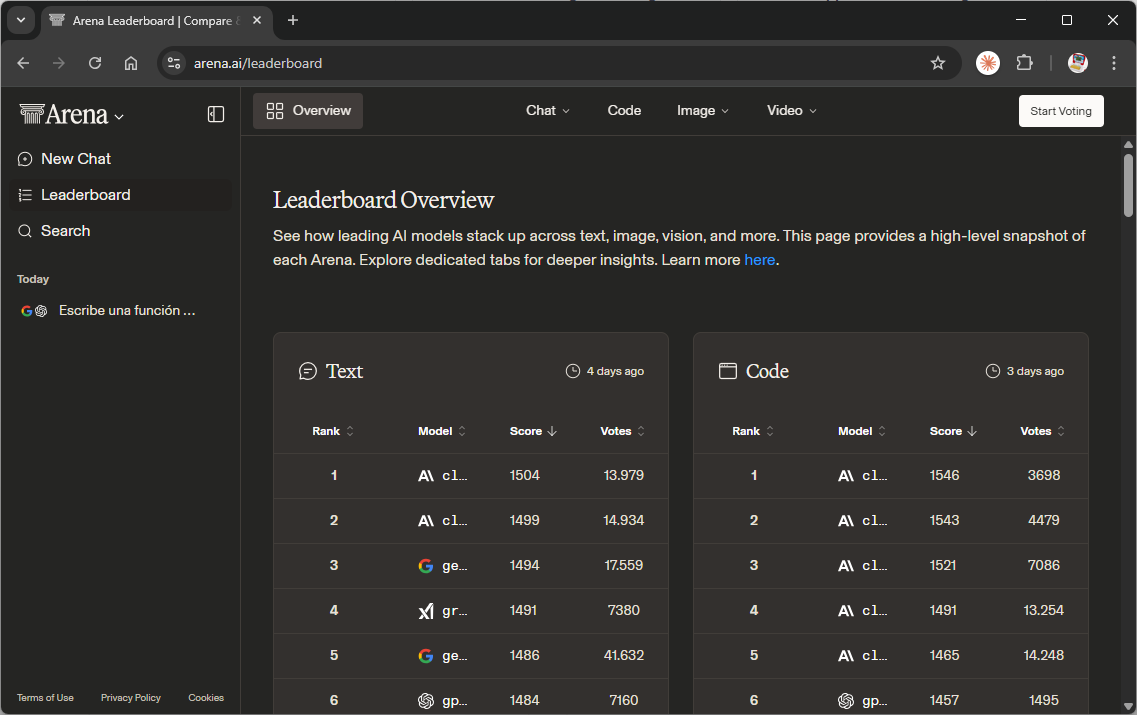View site information icon in address bar
Viewport: 1137px width, 715px height.
(173, 63)
